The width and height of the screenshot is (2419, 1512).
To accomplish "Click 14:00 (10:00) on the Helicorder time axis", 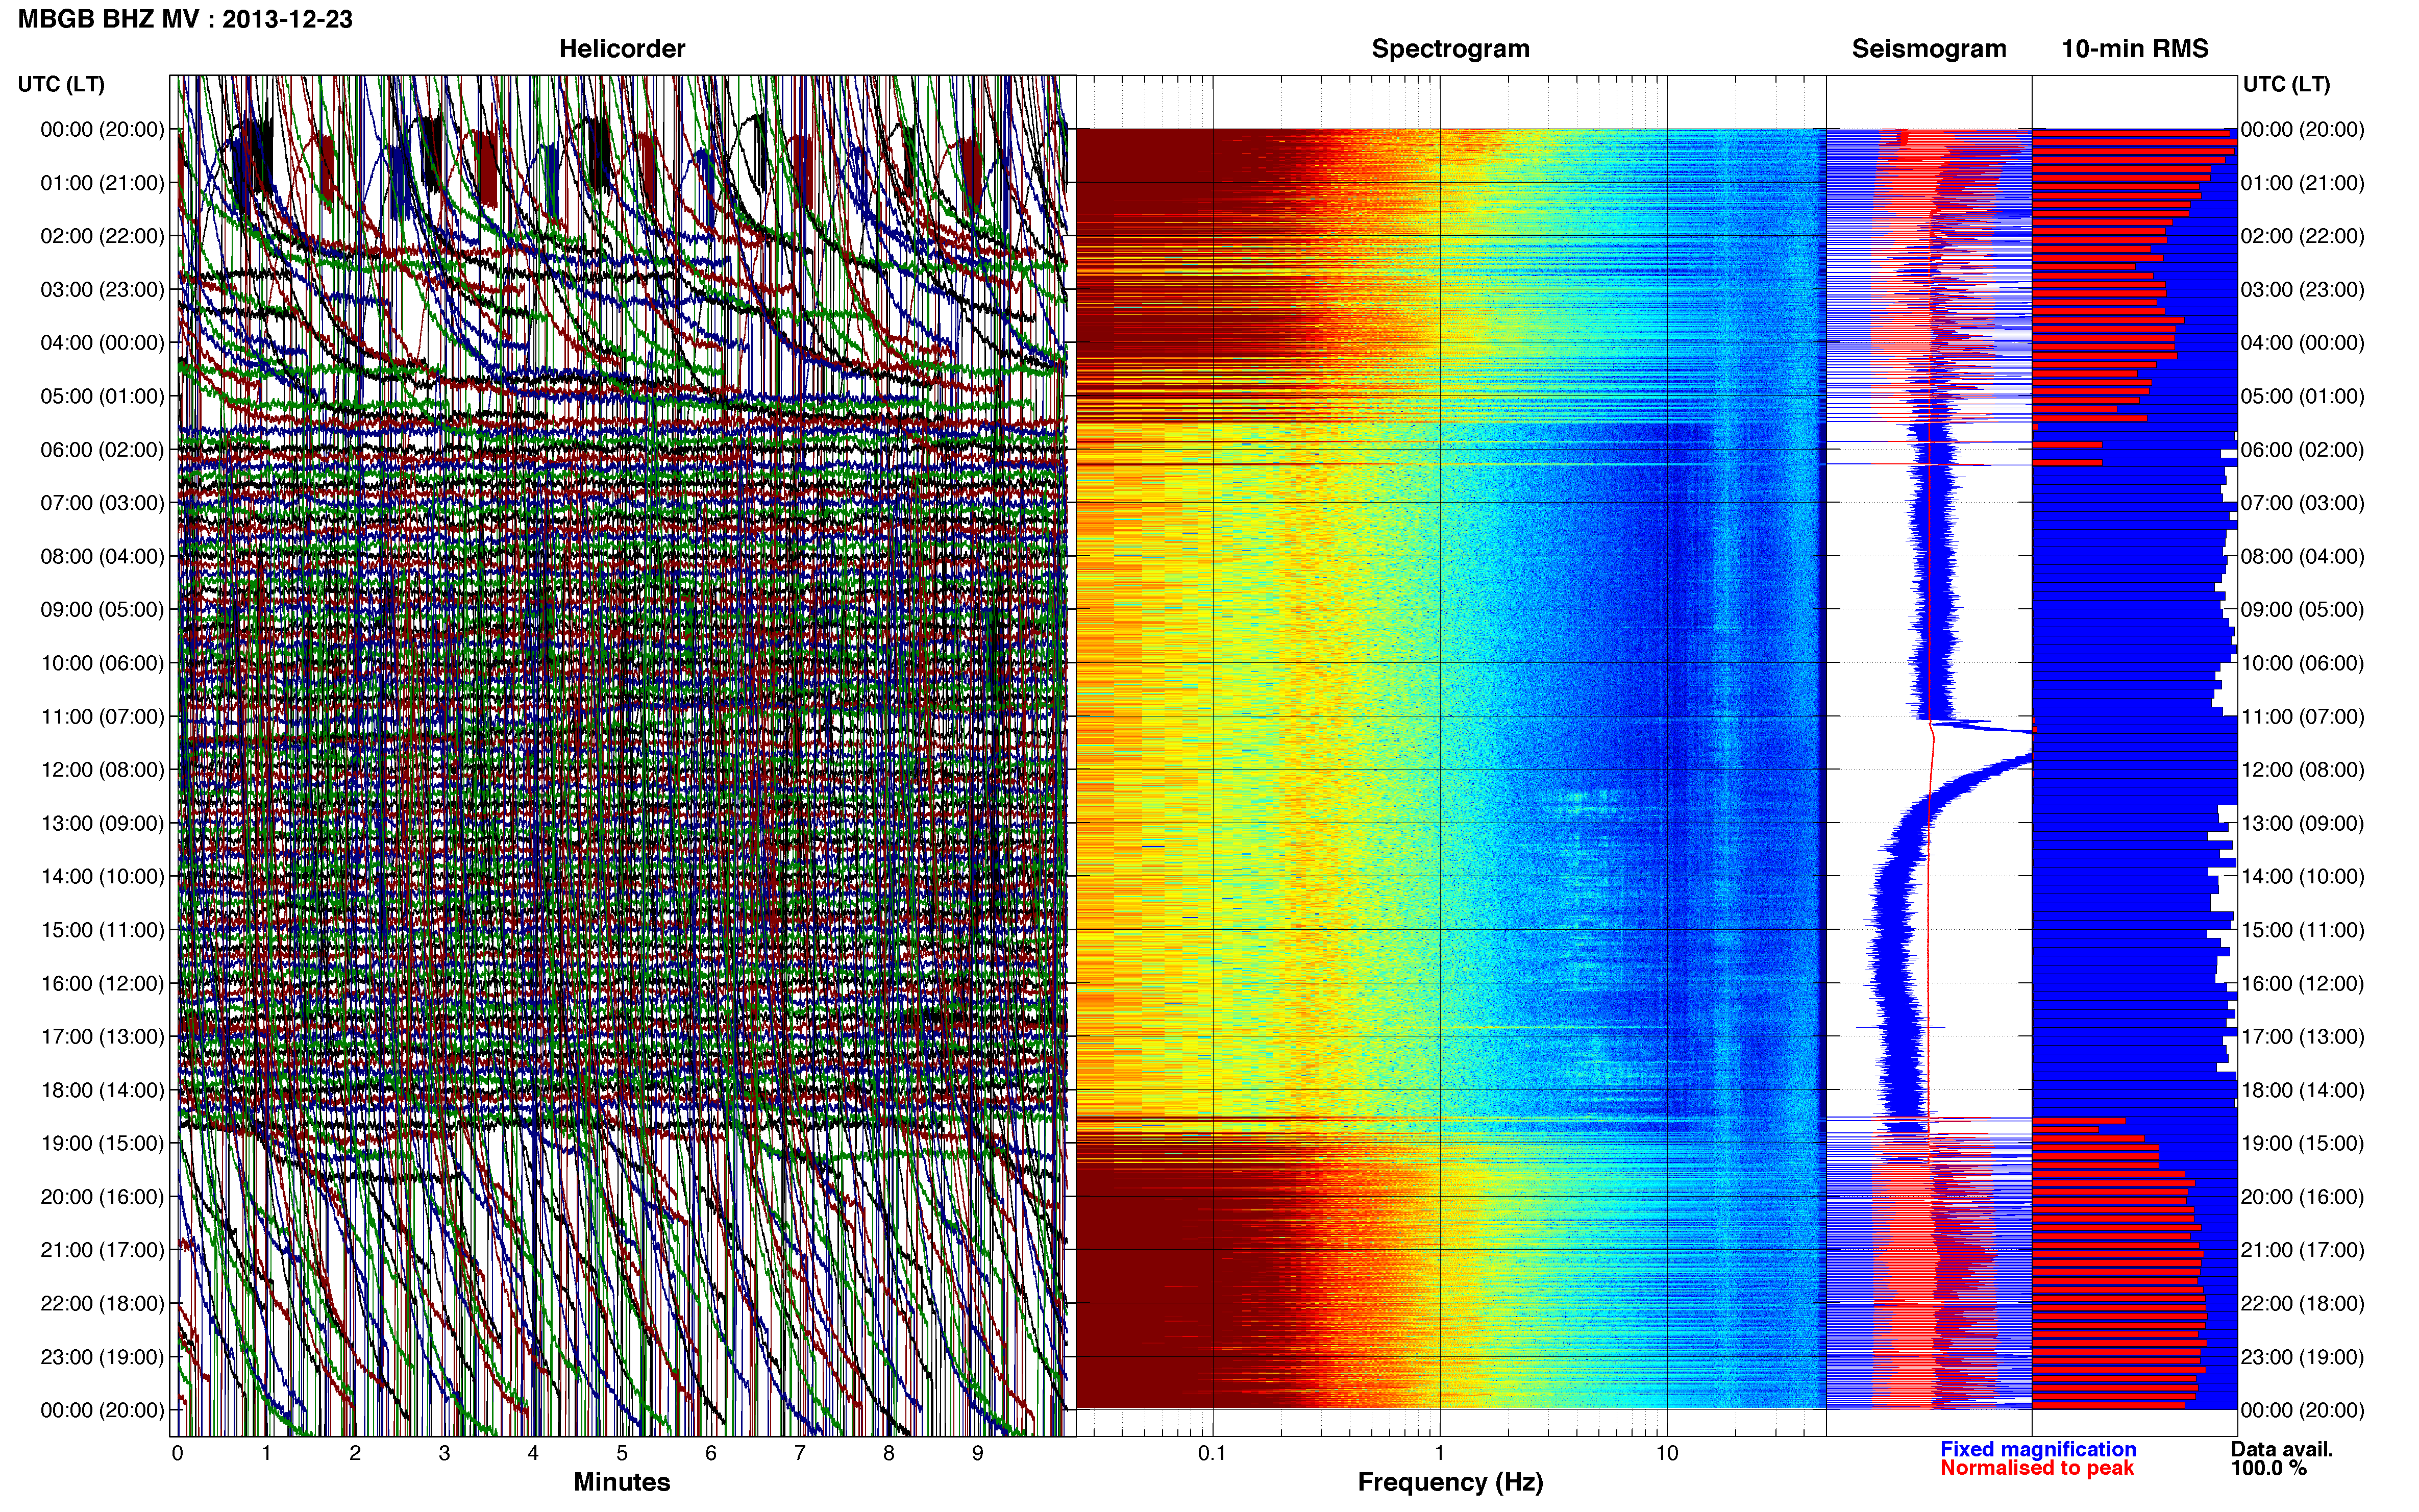I will 102,877.
